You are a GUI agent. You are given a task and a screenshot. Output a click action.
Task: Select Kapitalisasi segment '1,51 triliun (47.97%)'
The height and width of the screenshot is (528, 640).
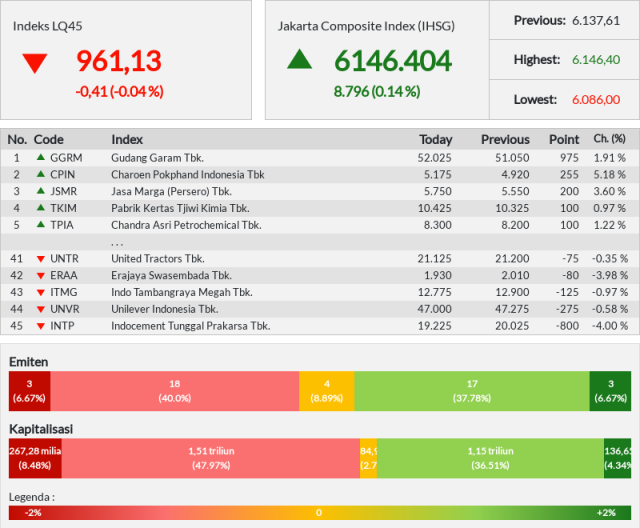coord(211,458)
